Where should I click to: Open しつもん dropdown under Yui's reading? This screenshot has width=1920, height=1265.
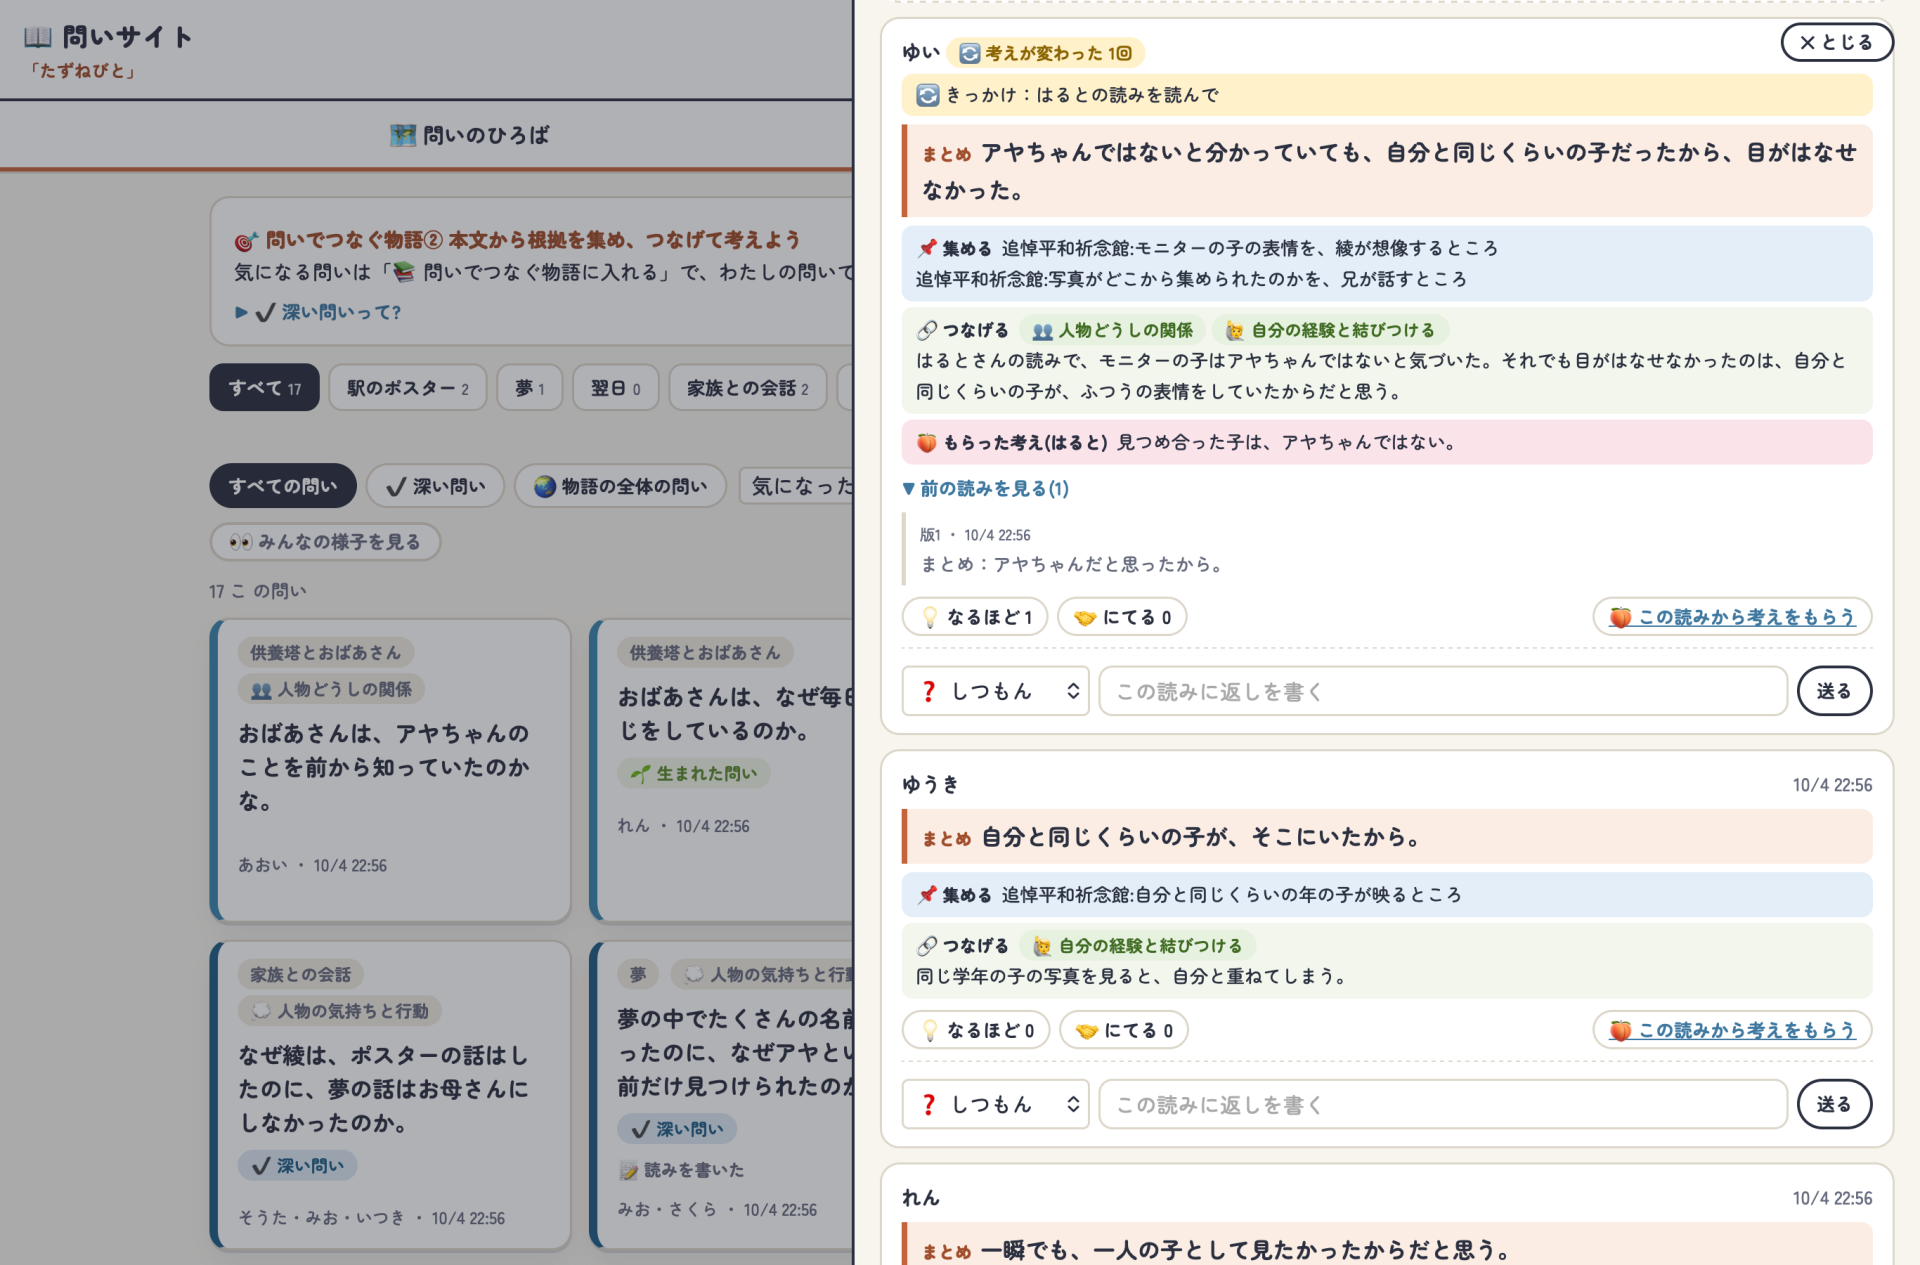996,691
